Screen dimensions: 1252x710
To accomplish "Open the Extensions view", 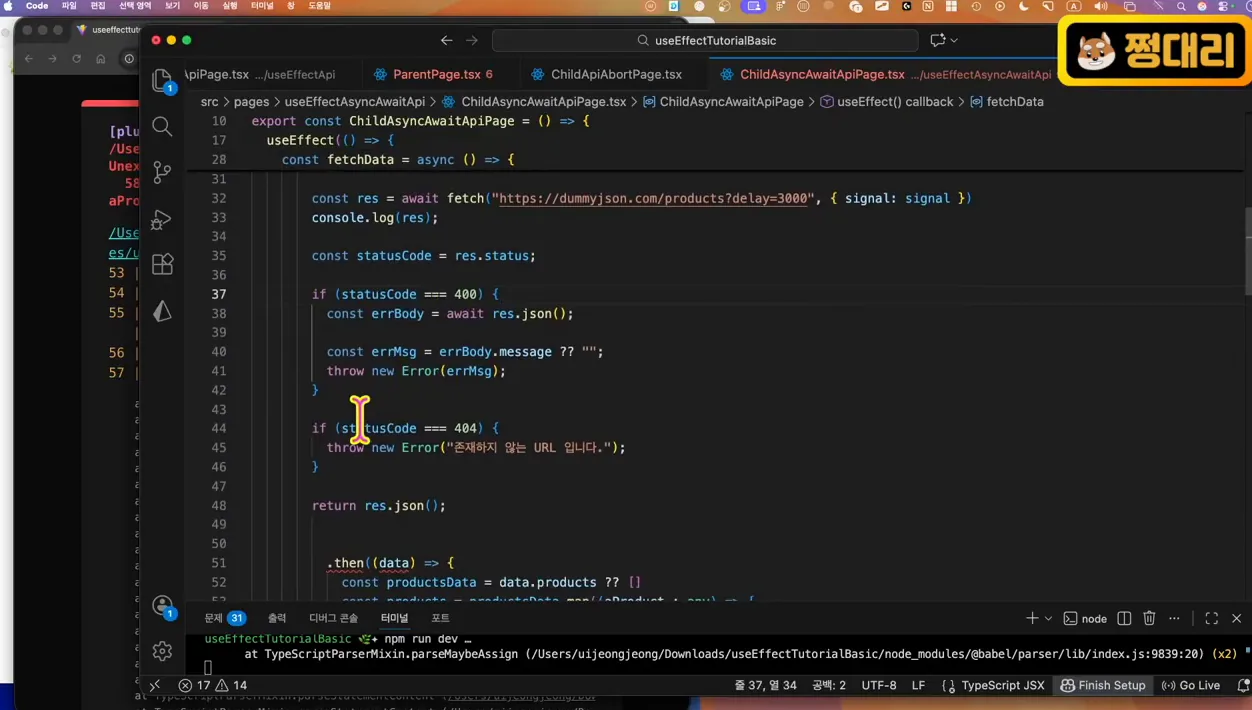I will (162, 264).
